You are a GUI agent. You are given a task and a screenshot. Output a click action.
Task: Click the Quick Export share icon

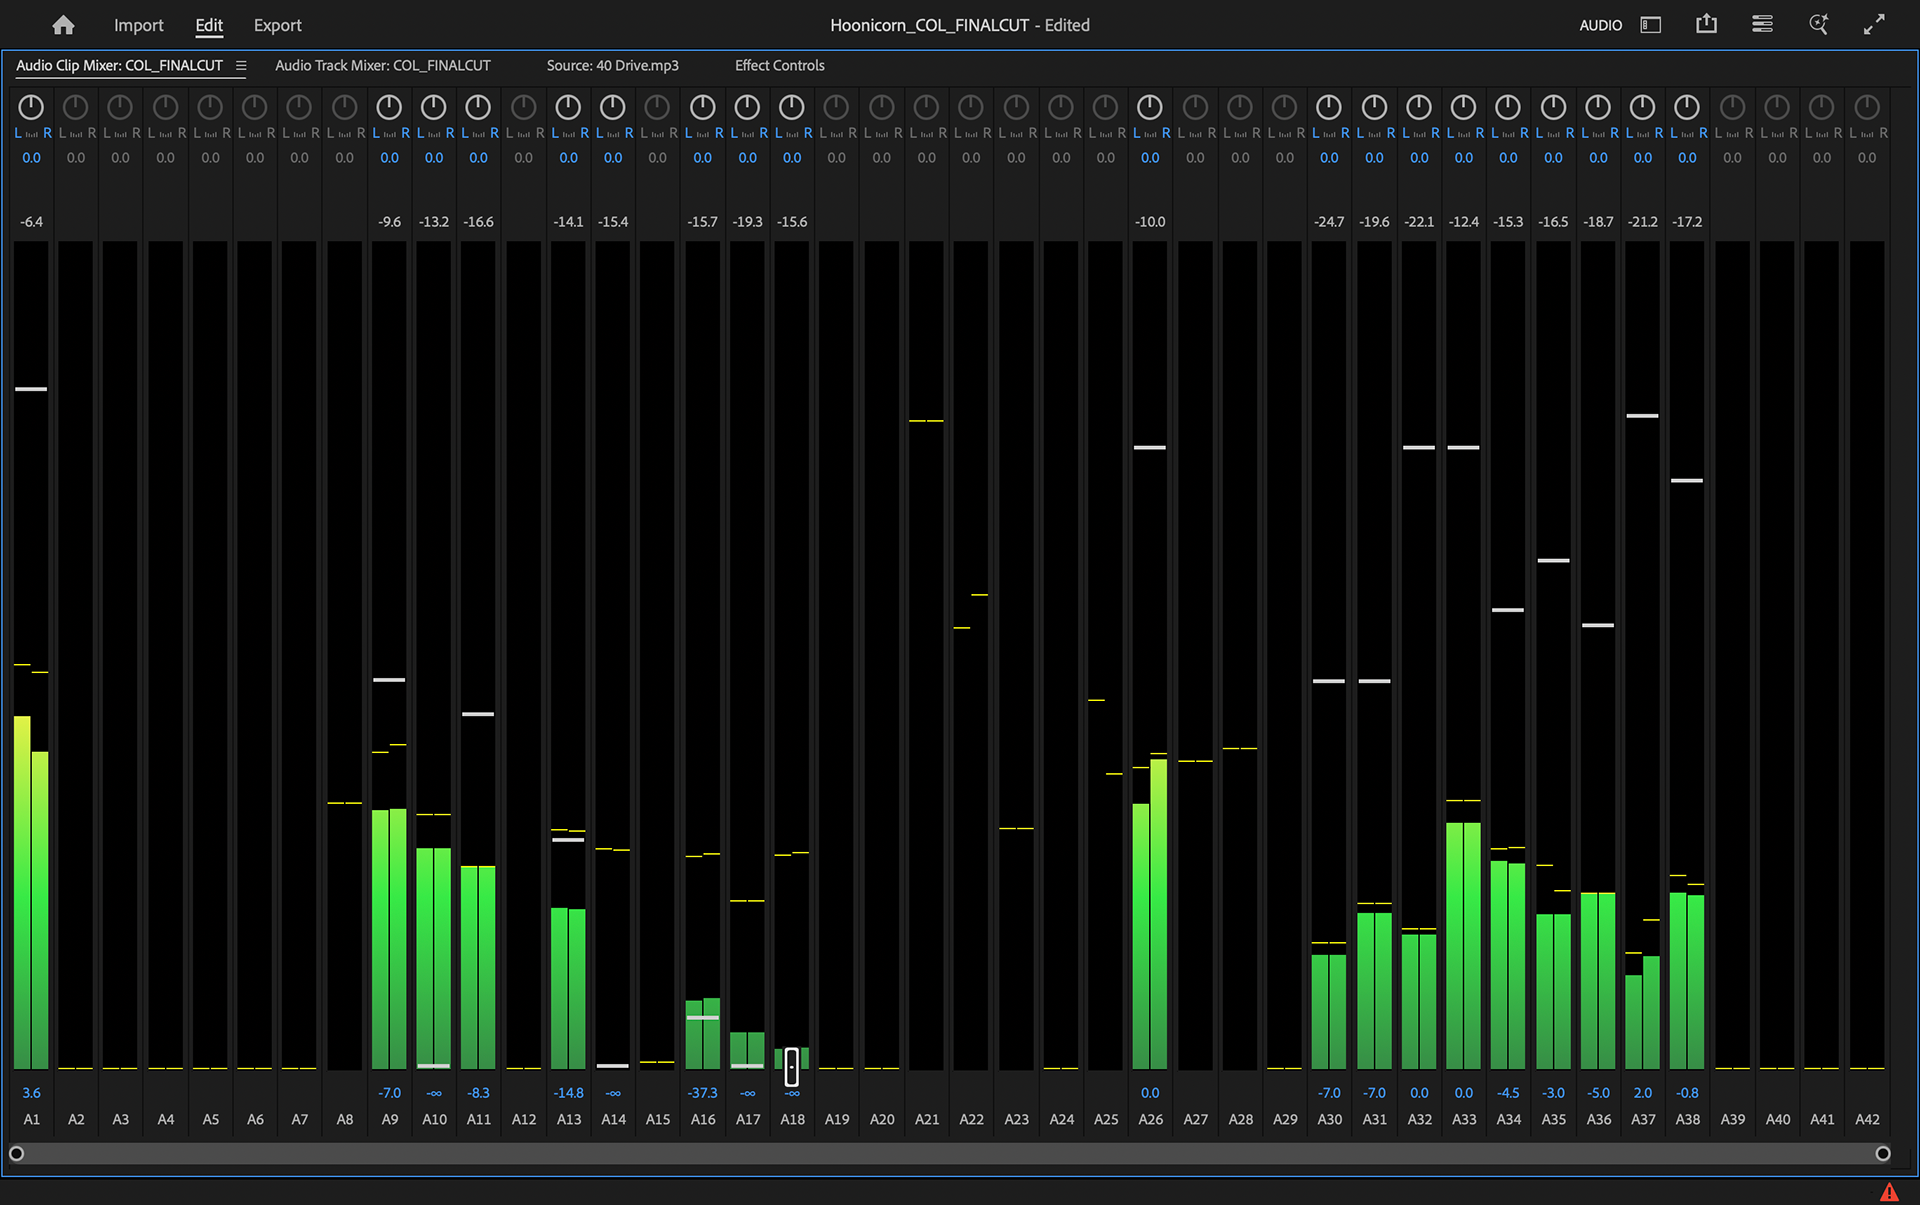click(1707, 24)
